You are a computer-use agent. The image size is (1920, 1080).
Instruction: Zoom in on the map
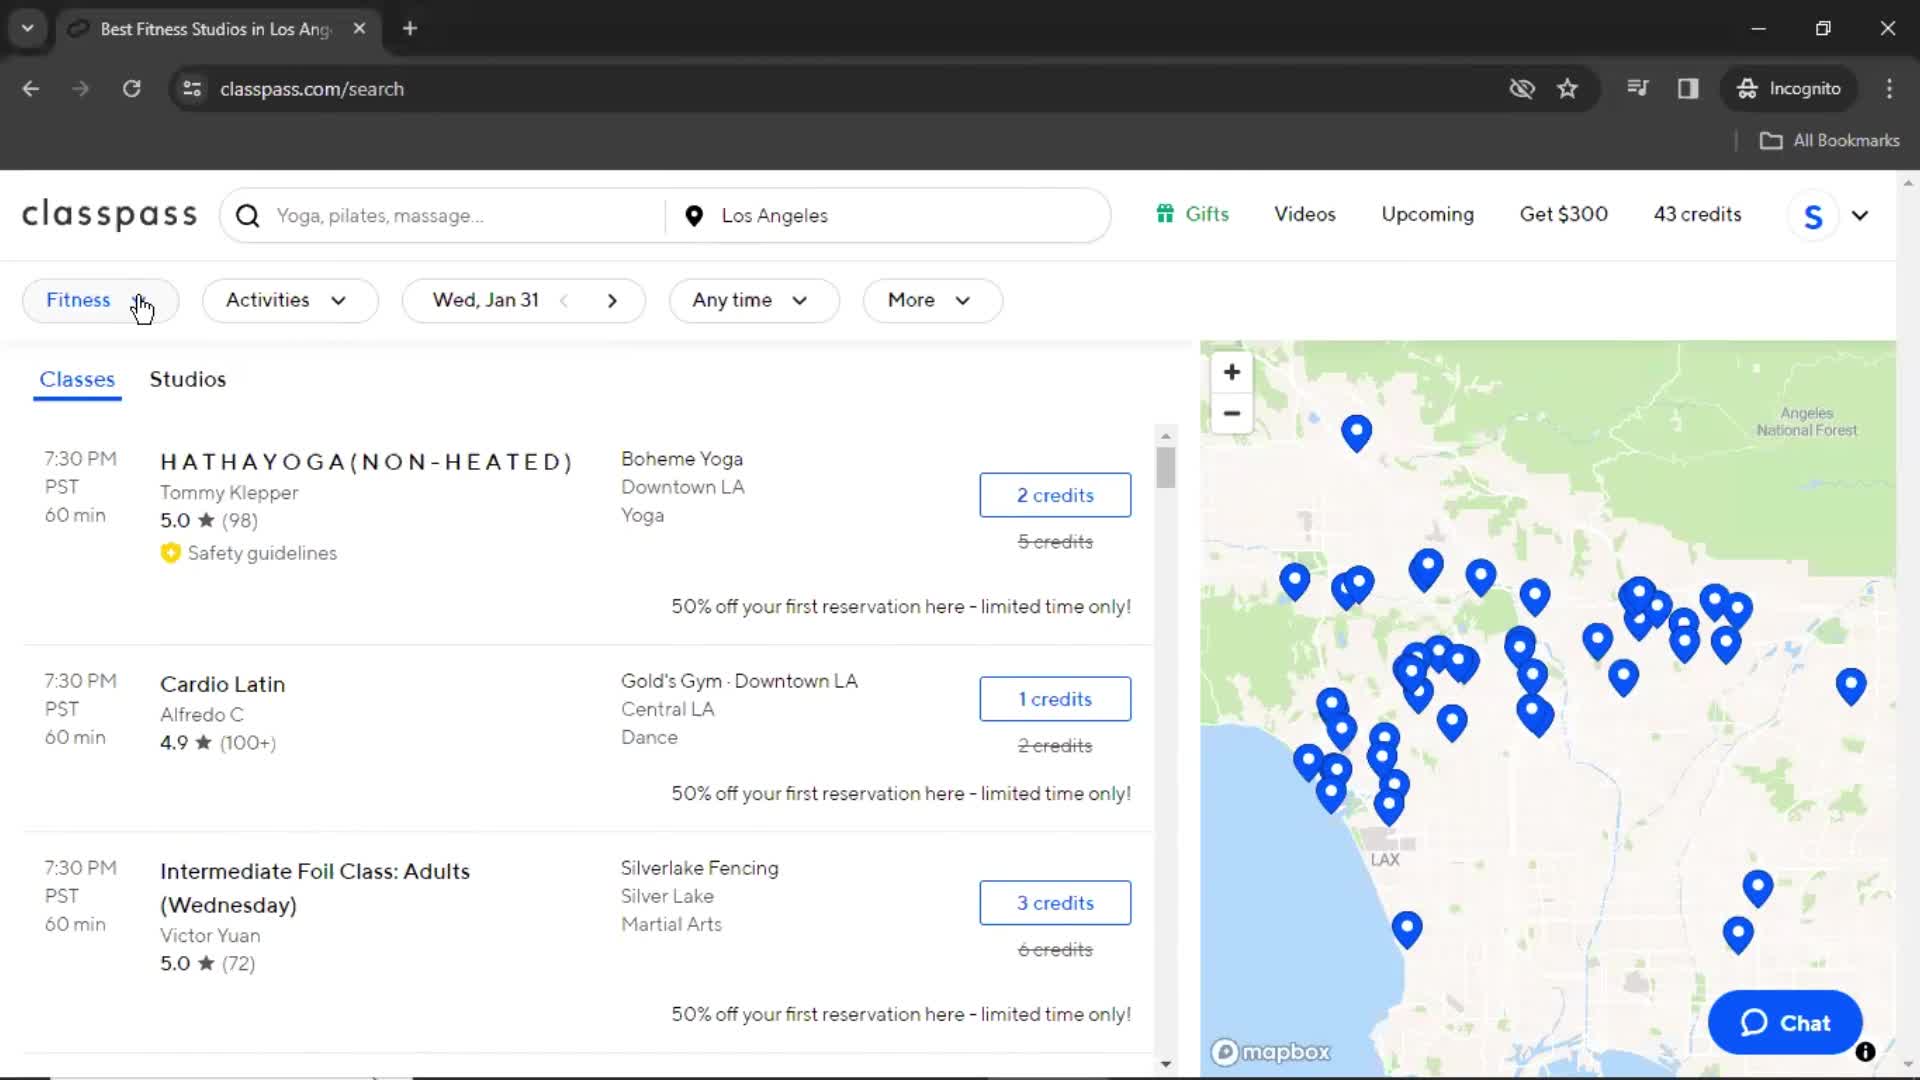(1232, 372)
